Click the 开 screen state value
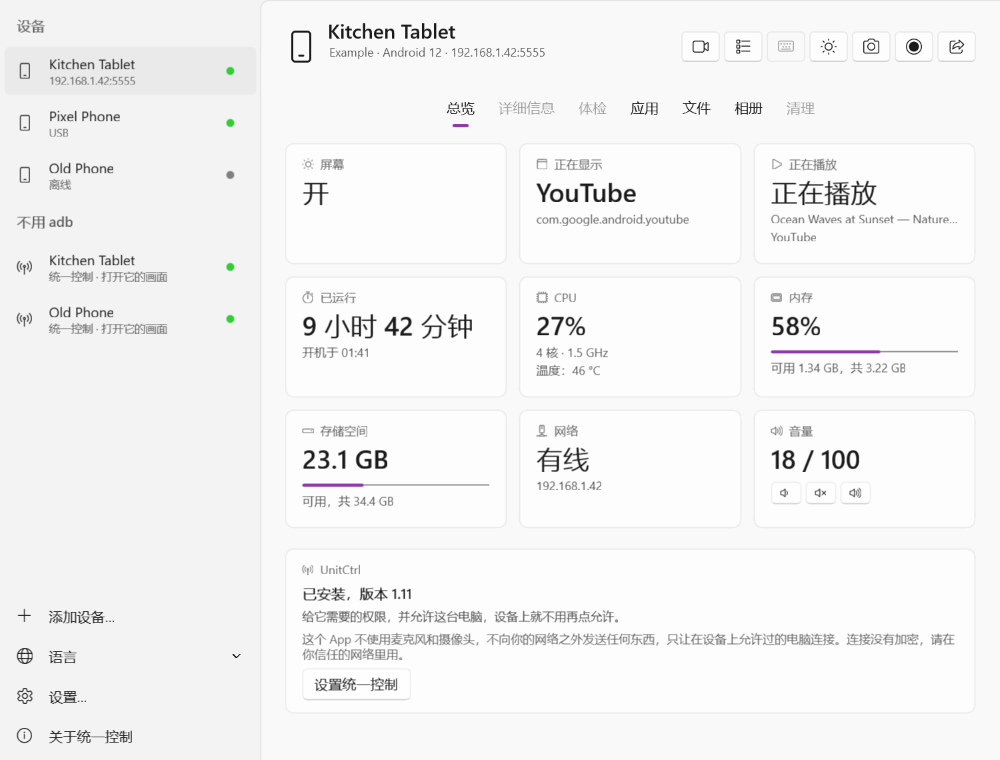Viewport: 1000px width, 760px height. coord(316,193)
